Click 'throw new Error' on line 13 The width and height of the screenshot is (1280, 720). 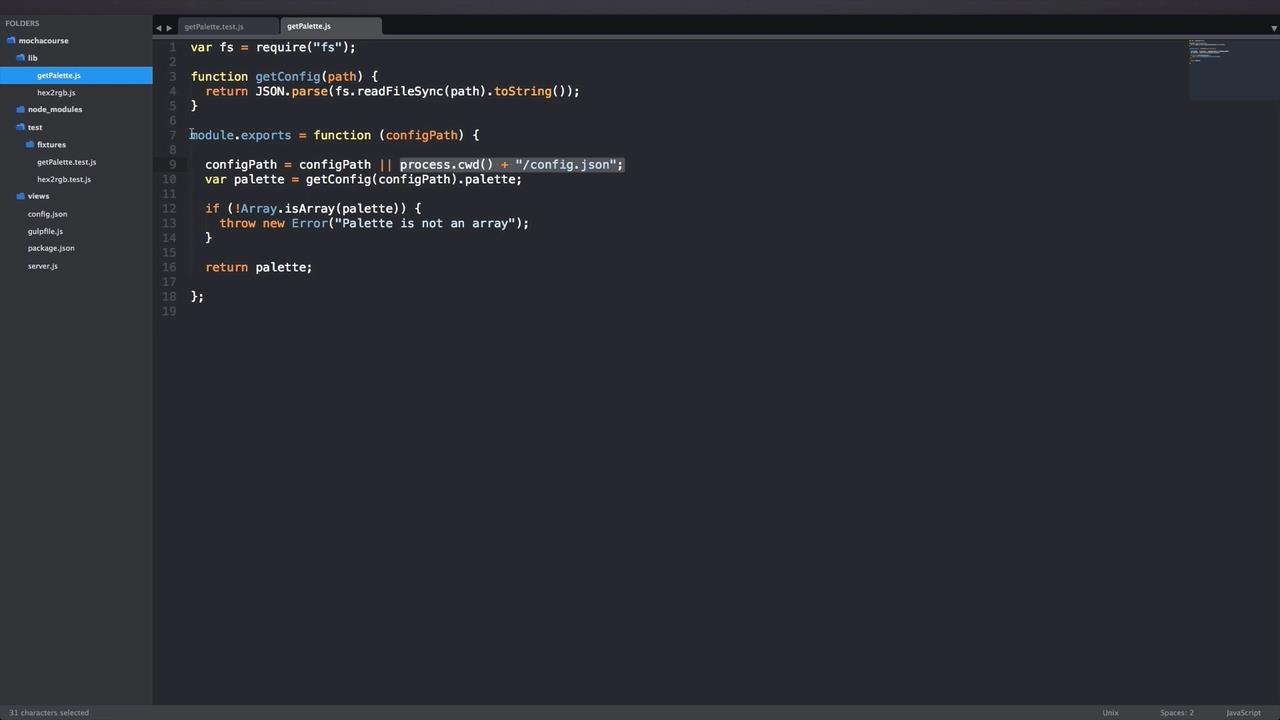pos(274,223)
